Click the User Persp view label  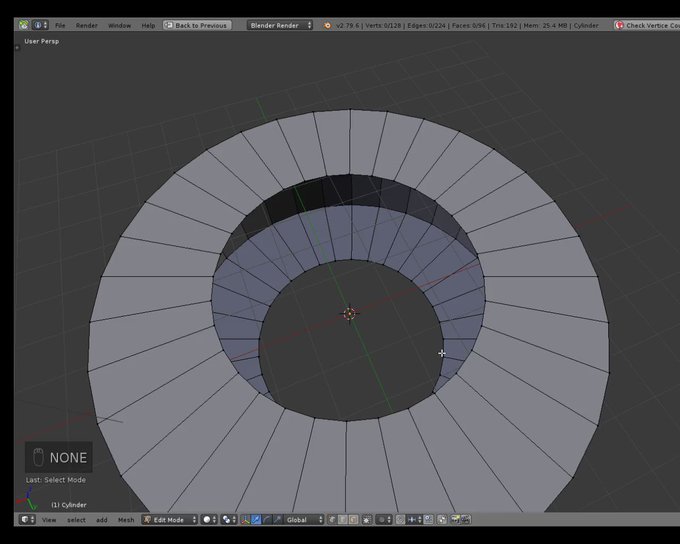[42, 41]
